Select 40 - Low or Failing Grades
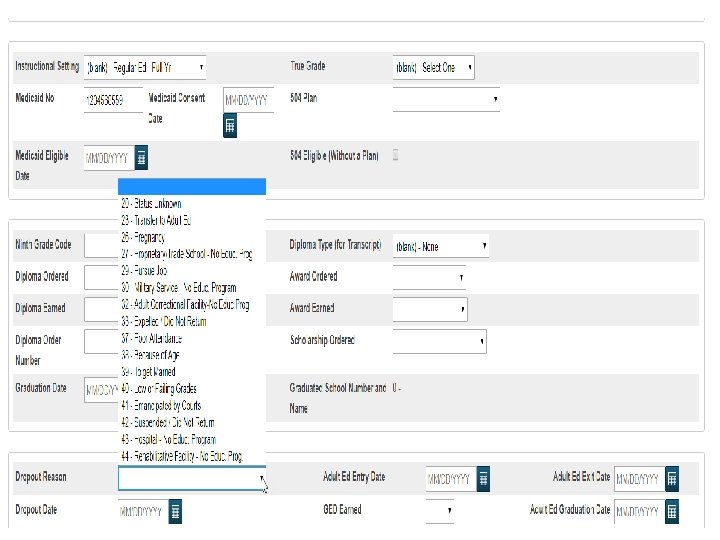The width and height of the screenshot is (720, 540). [x=192, y=389]
